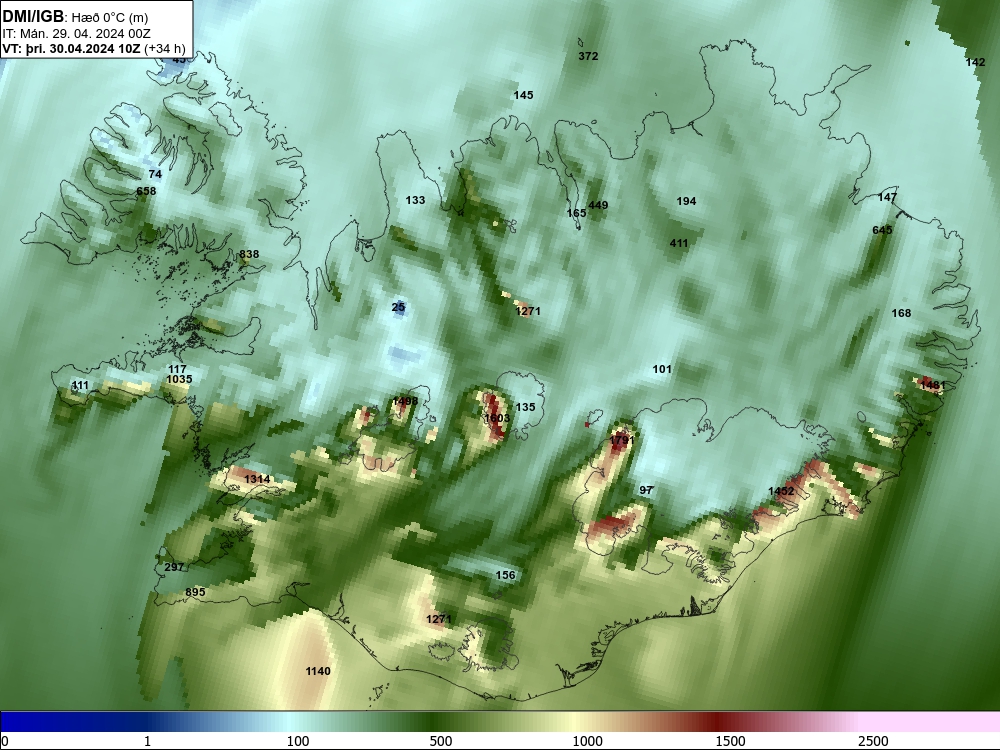Click the map value 25 on the blue pixel

pos(398,307)
